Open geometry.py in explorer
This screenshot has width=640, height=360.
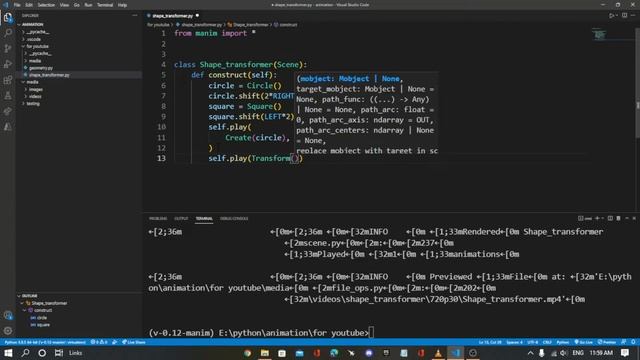point(41,68)
